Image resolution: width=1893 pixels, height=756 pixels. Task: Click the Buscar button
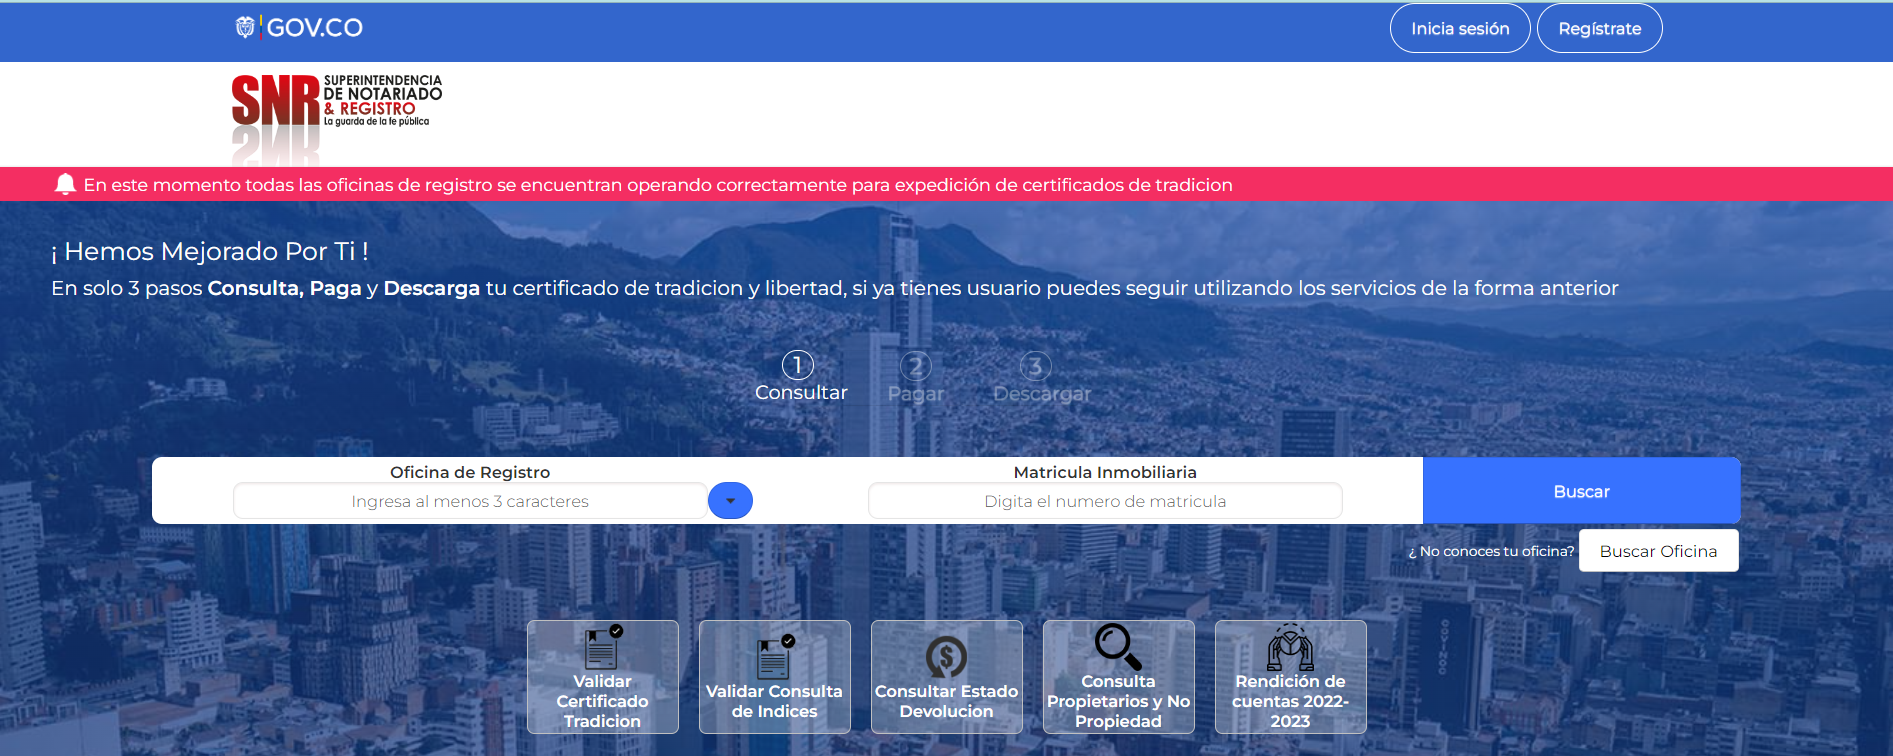1582,491
